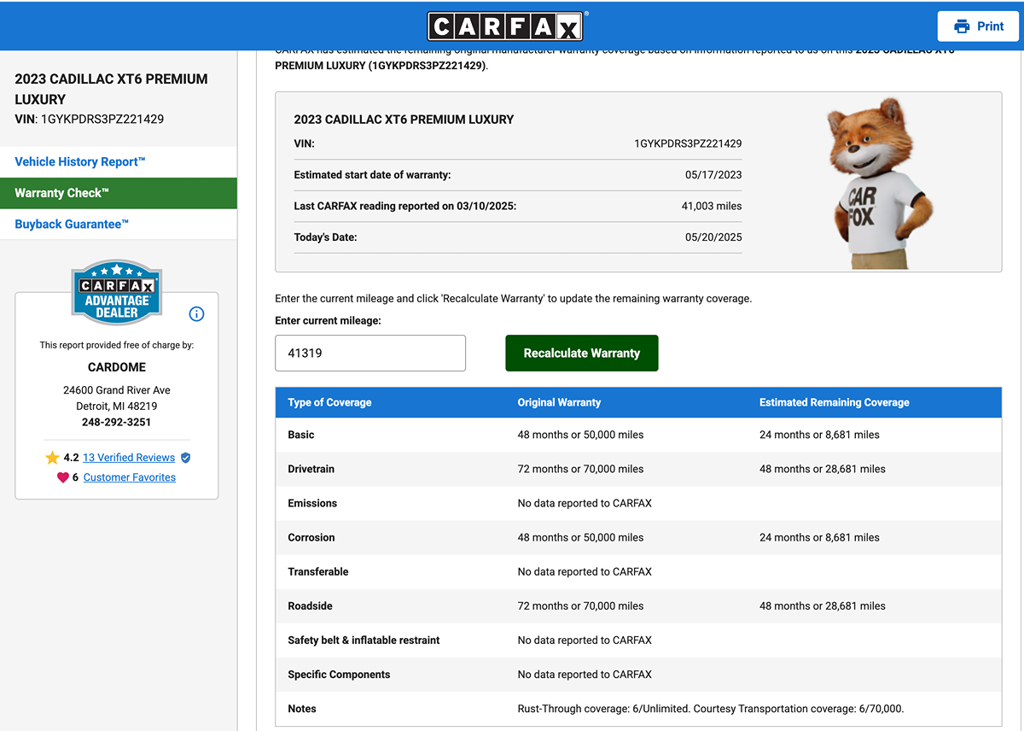Click the CARFAX logo in header

[x=507, y=26]
